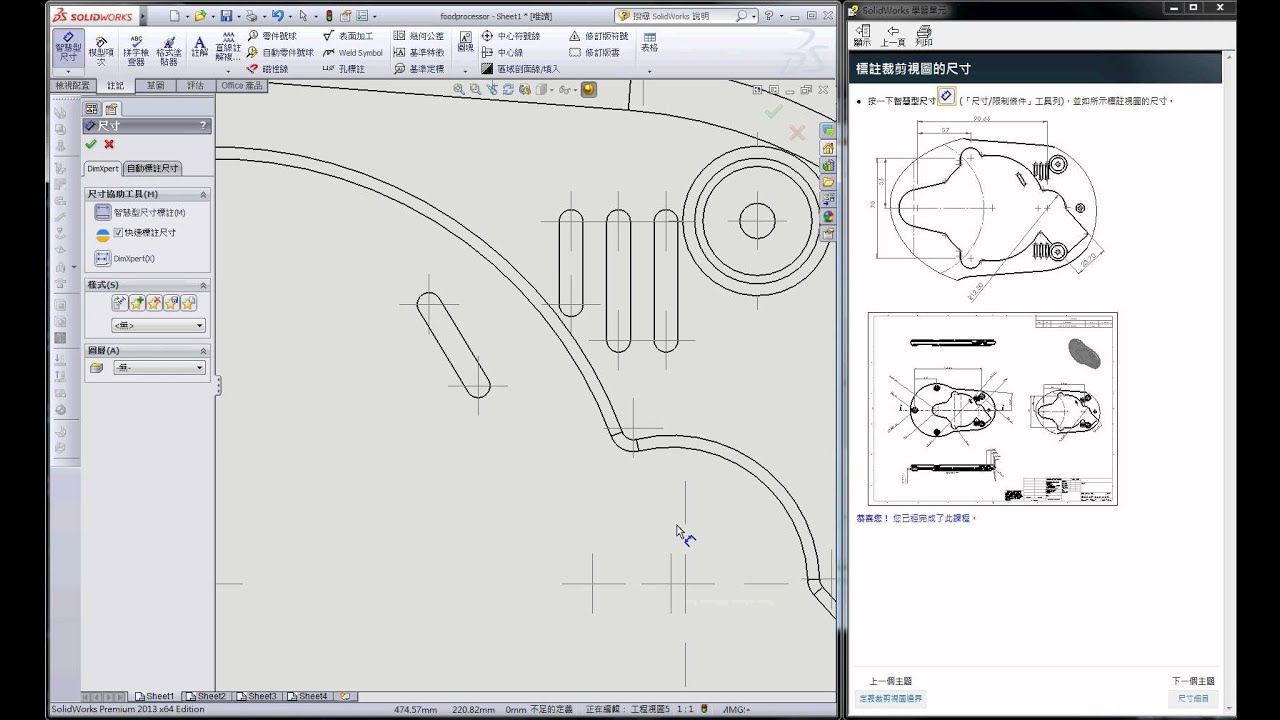Expand the Smart Dimension dropdown arrow
Image resolution: width=1280 pixels, height=720 pixels.
pyautogui.click(x=68, y=71)
